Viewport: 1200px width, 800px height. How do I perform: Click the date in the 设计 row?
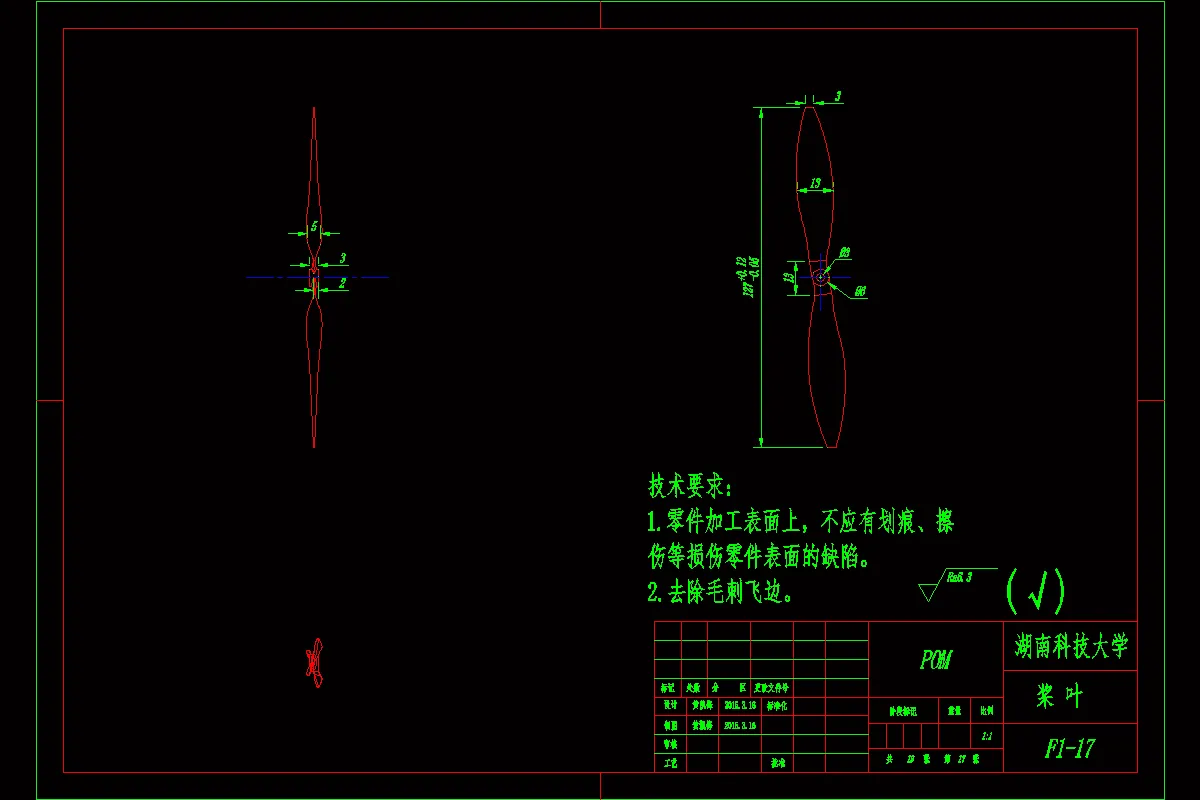coord(741,705)
